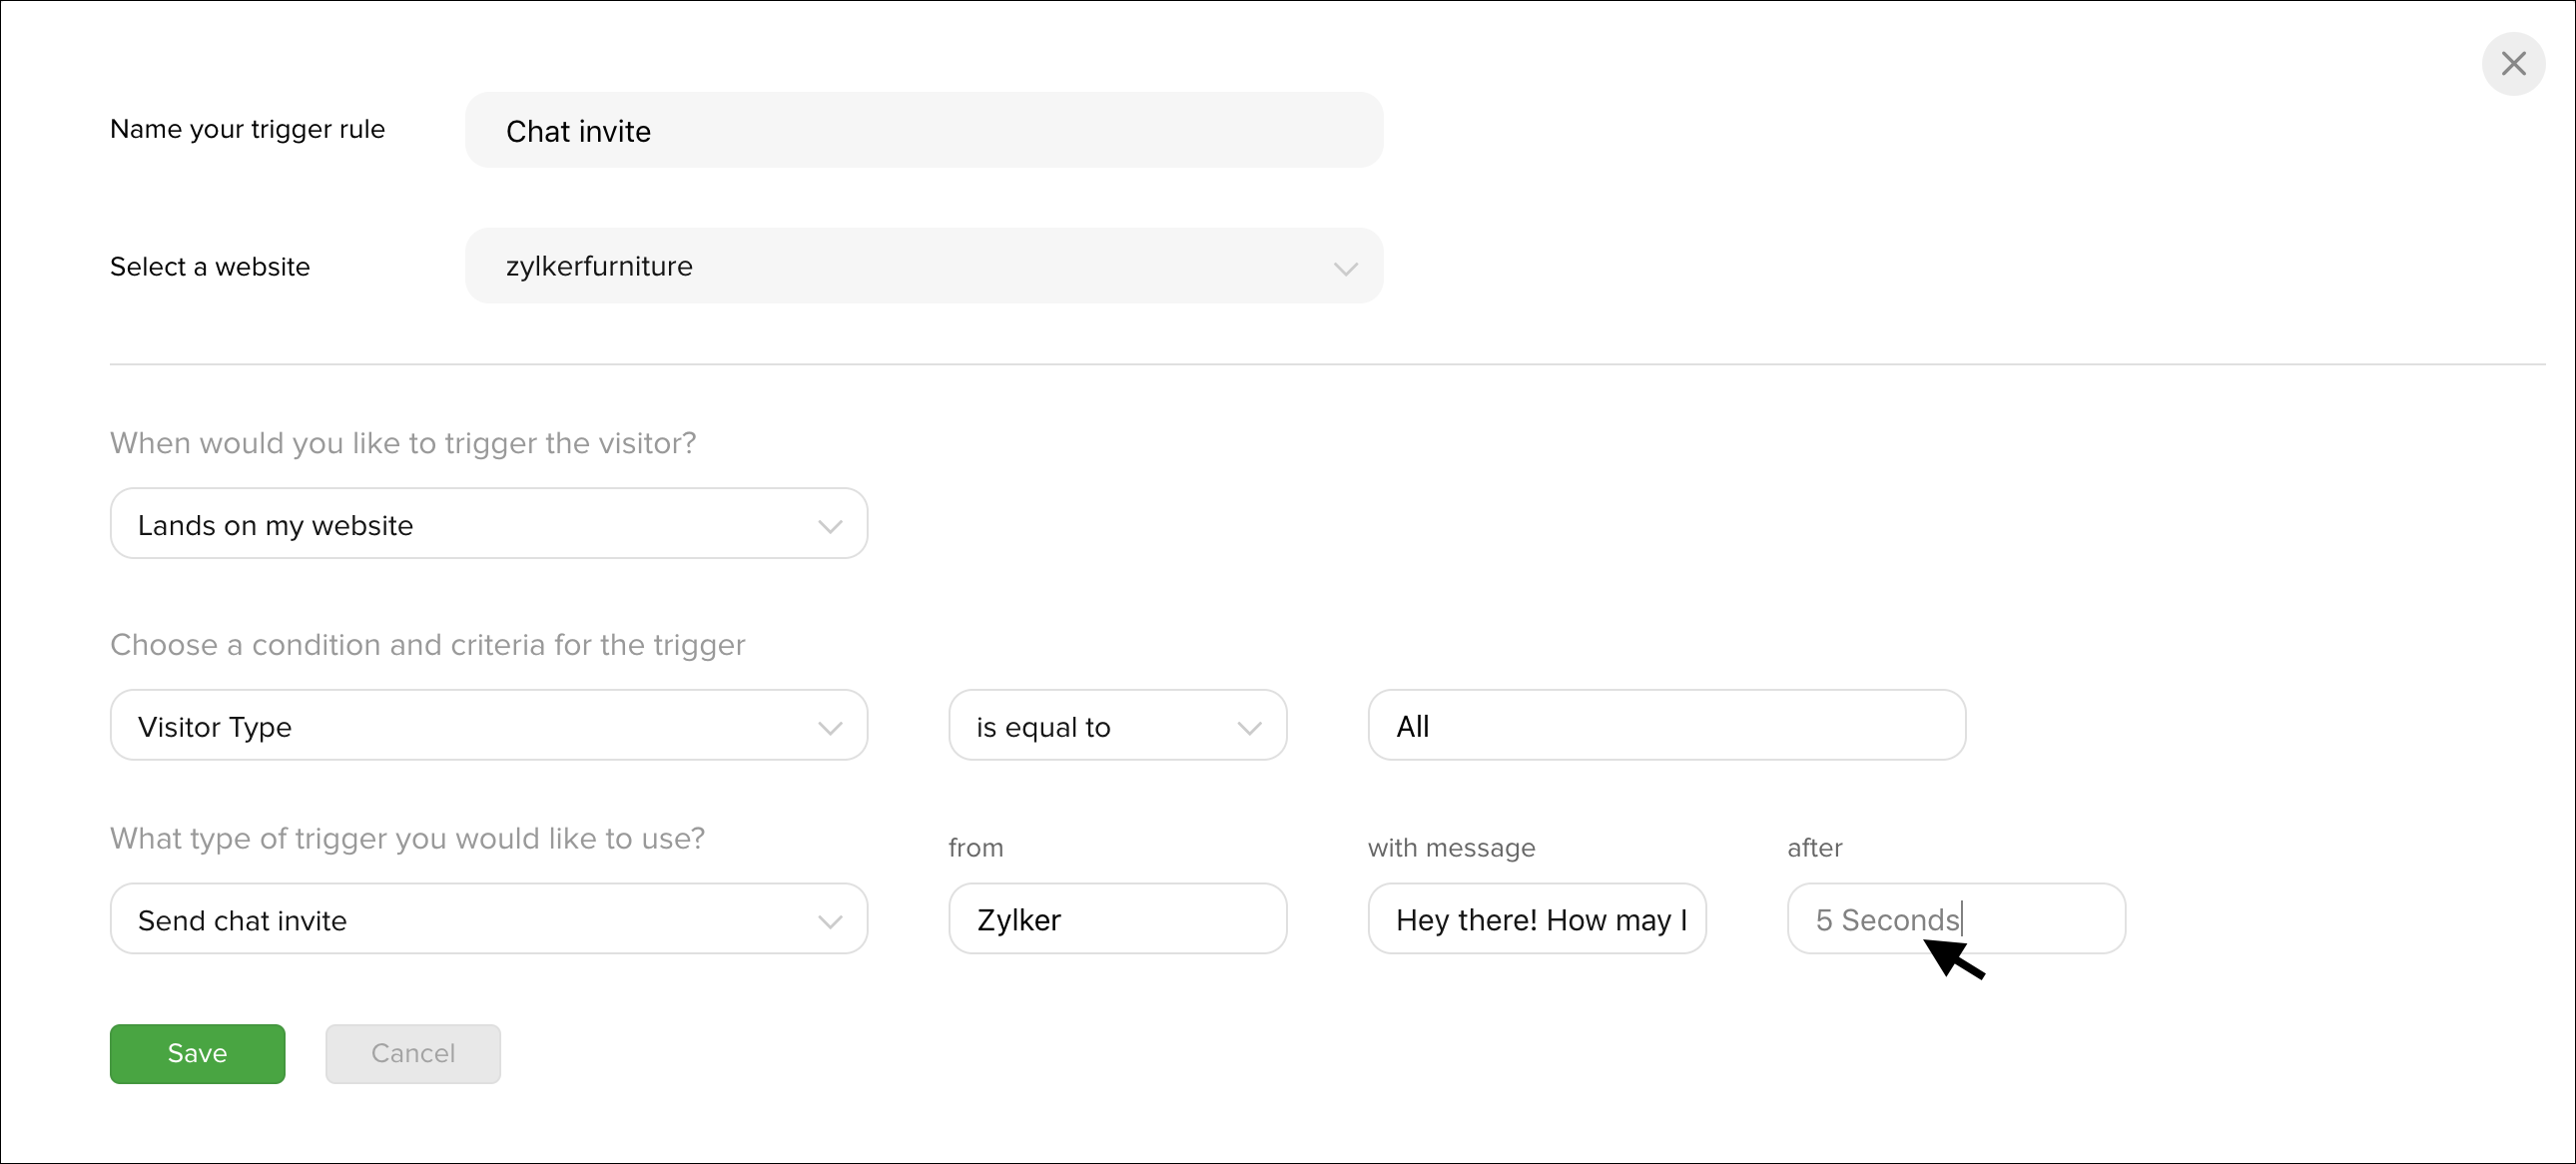The image size is (2576, 1164).
Task: Click the 5 Seconds after field
Action: pos(1956,918)
